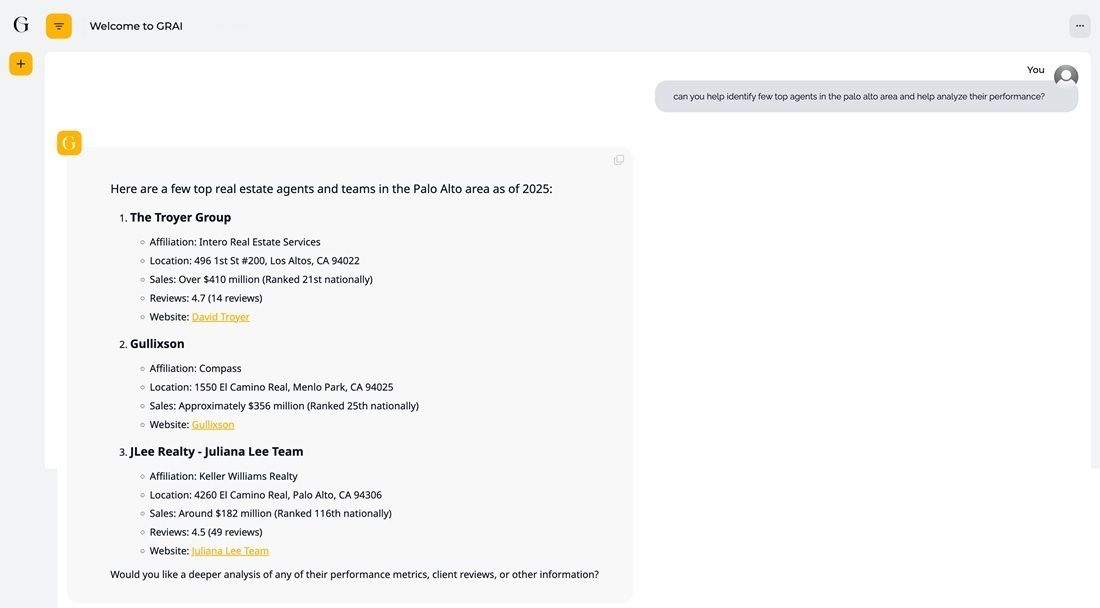1100x608 pixels.
Task: Copy the assistant response using the copy icon
Action: (618, 160)
